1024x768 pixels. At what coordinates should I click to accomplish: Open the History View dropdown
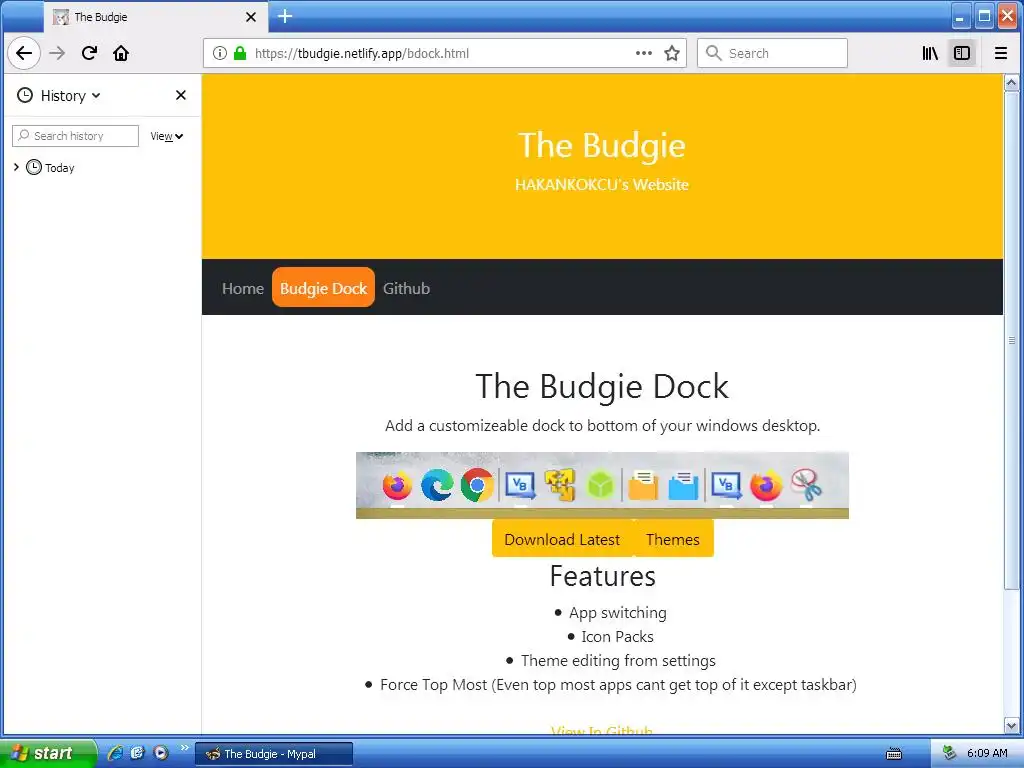pos(167,136)
